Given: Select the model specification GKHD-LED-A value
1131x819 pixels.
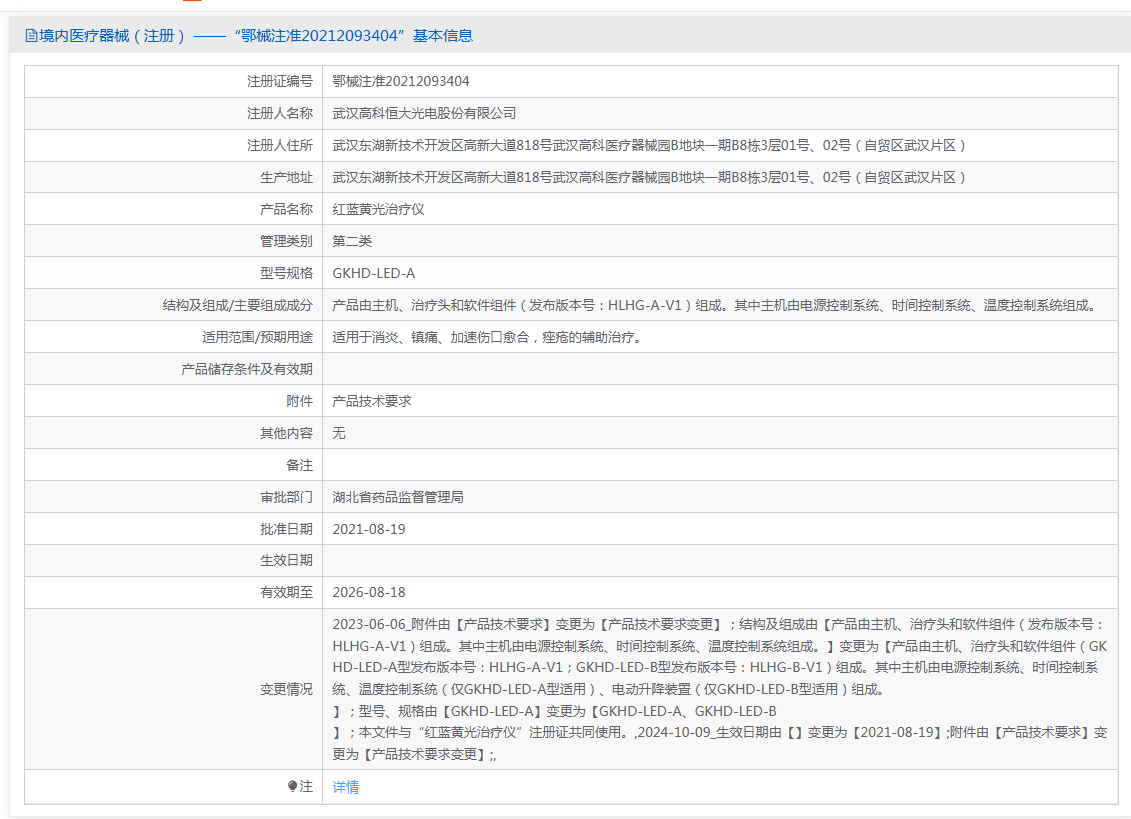Looking at the screenshot, I should point(374,273).
